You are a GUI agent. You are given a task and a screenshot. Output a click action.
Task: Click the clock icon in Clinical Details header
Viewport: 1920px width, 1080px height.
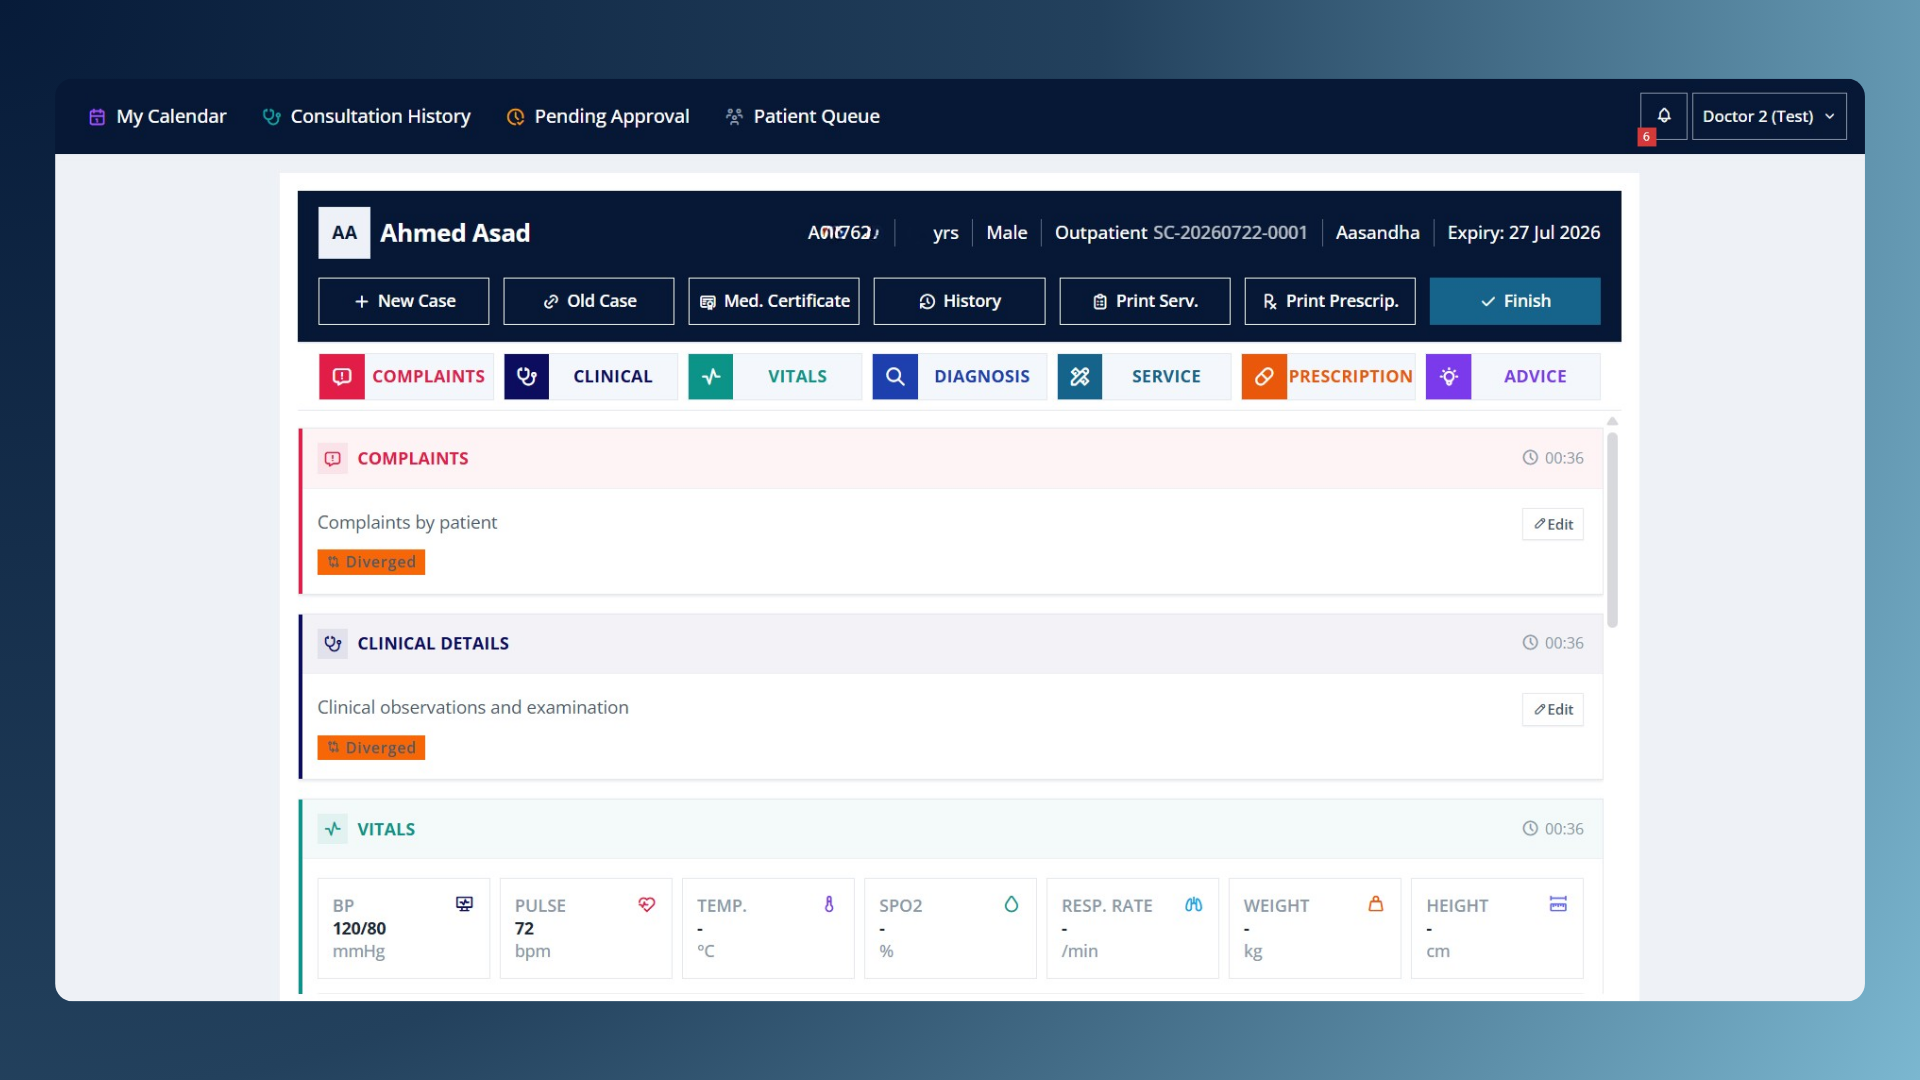click(x=1530, y=643)
